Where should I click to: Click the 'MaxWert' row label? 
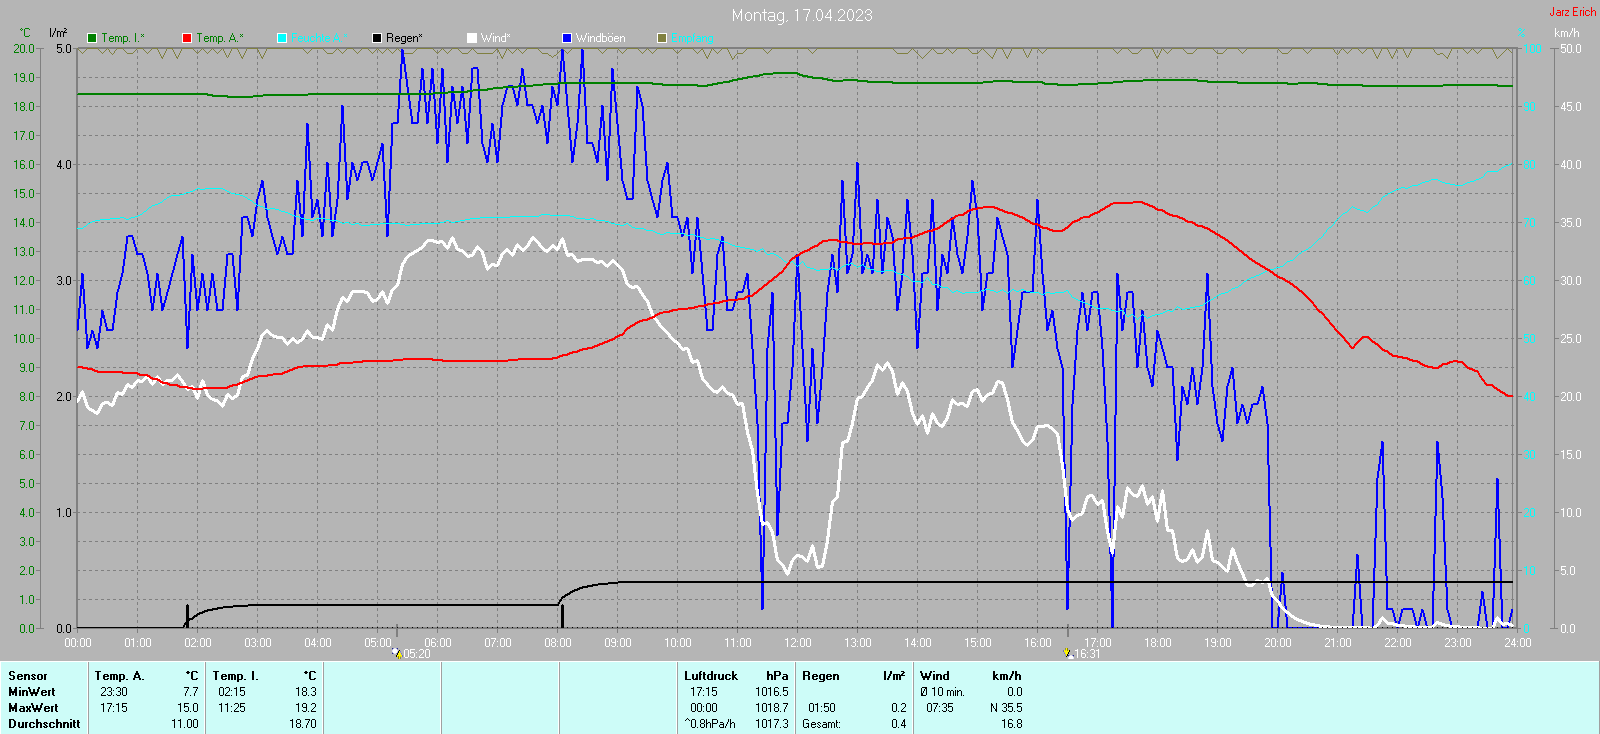tap(33, 708)
